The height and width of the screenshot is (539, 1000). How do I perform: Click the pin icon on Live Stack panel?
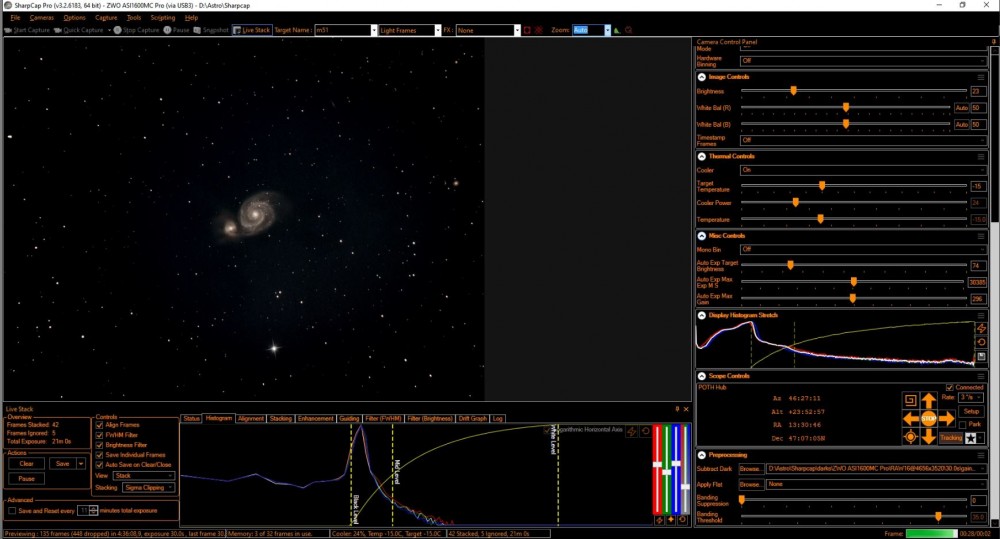[x=677, y=409]
